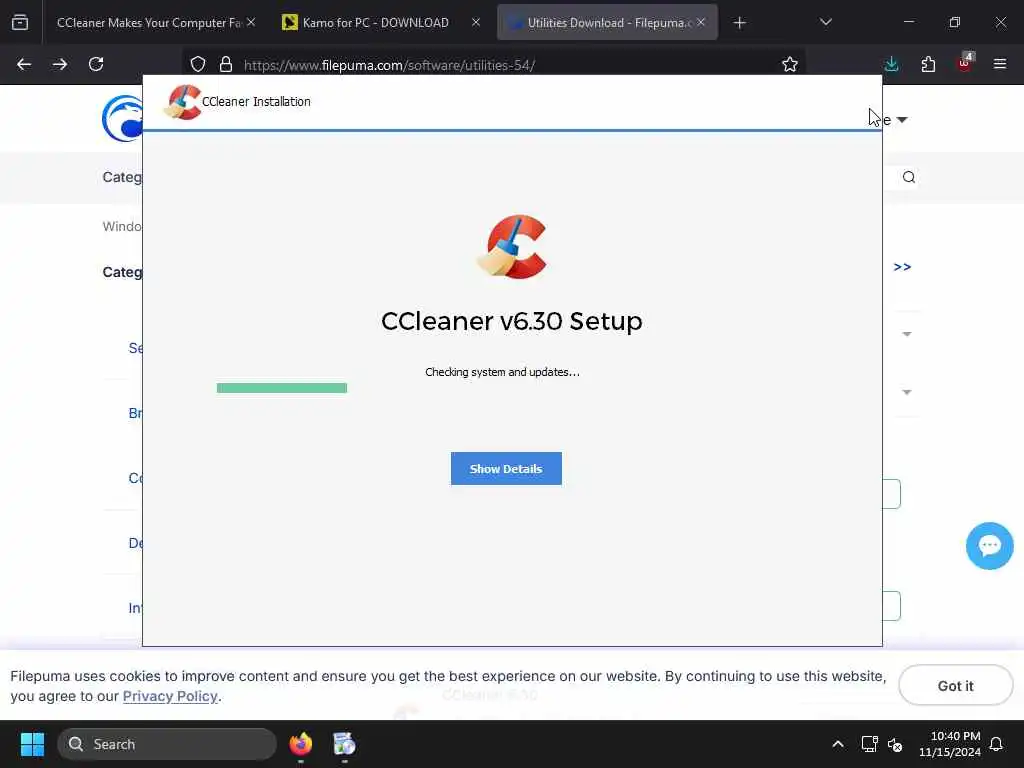
Task: Open the Windows Start menu
Action: point(32,744)
